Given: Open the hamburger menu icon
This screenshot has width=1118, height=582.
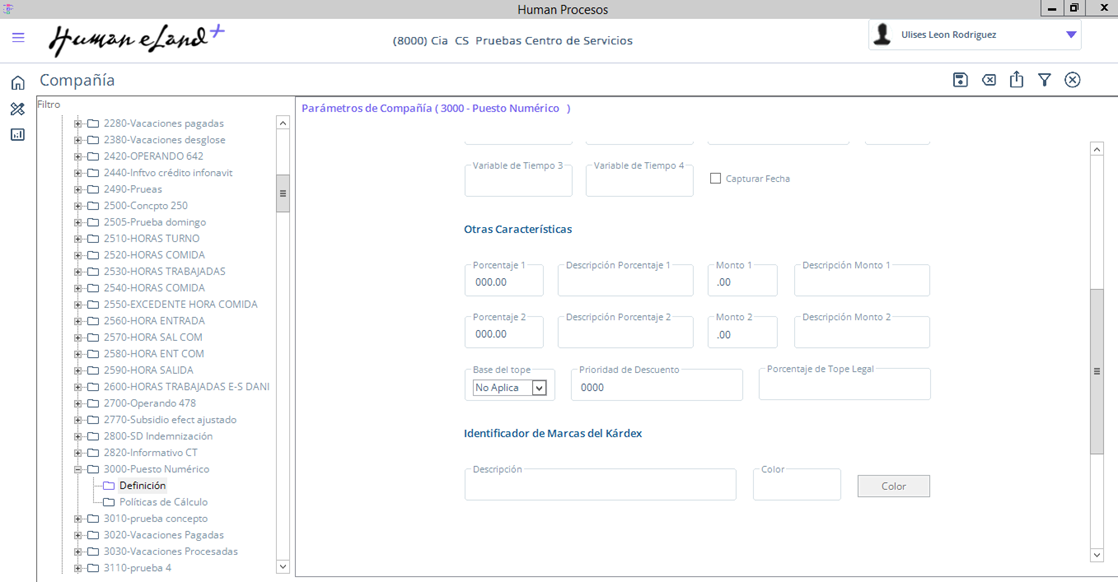Looking at the screenshot, I should coord(18,38).
